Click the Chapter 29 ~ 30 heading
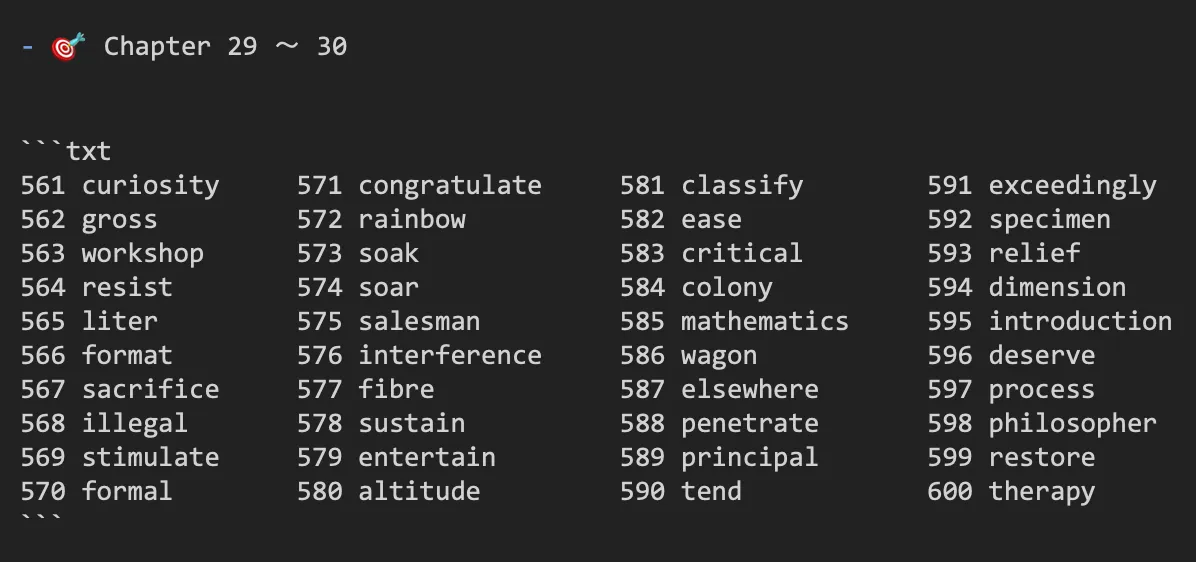The width and height of the screenshot is (1196, 562). (226, 47)
